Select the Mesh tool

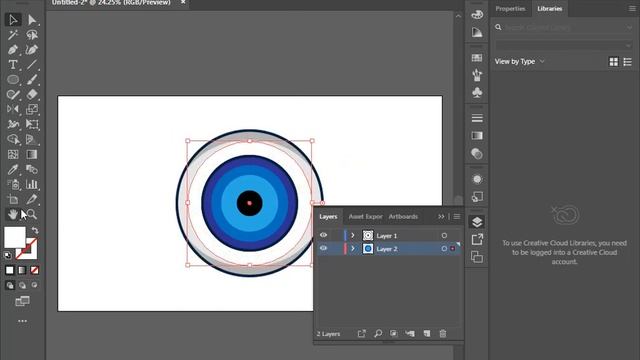click(13, 154)
